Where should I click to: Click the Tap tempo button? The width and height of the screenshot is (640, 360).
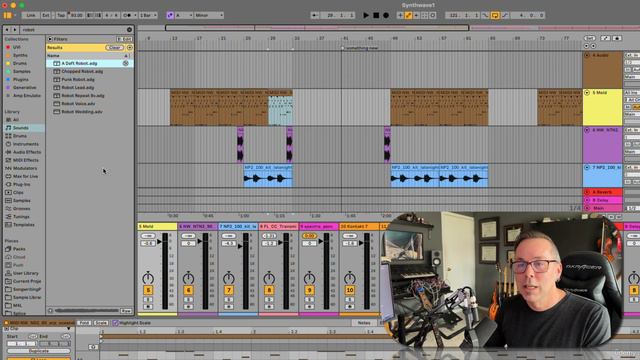(61, 16)
